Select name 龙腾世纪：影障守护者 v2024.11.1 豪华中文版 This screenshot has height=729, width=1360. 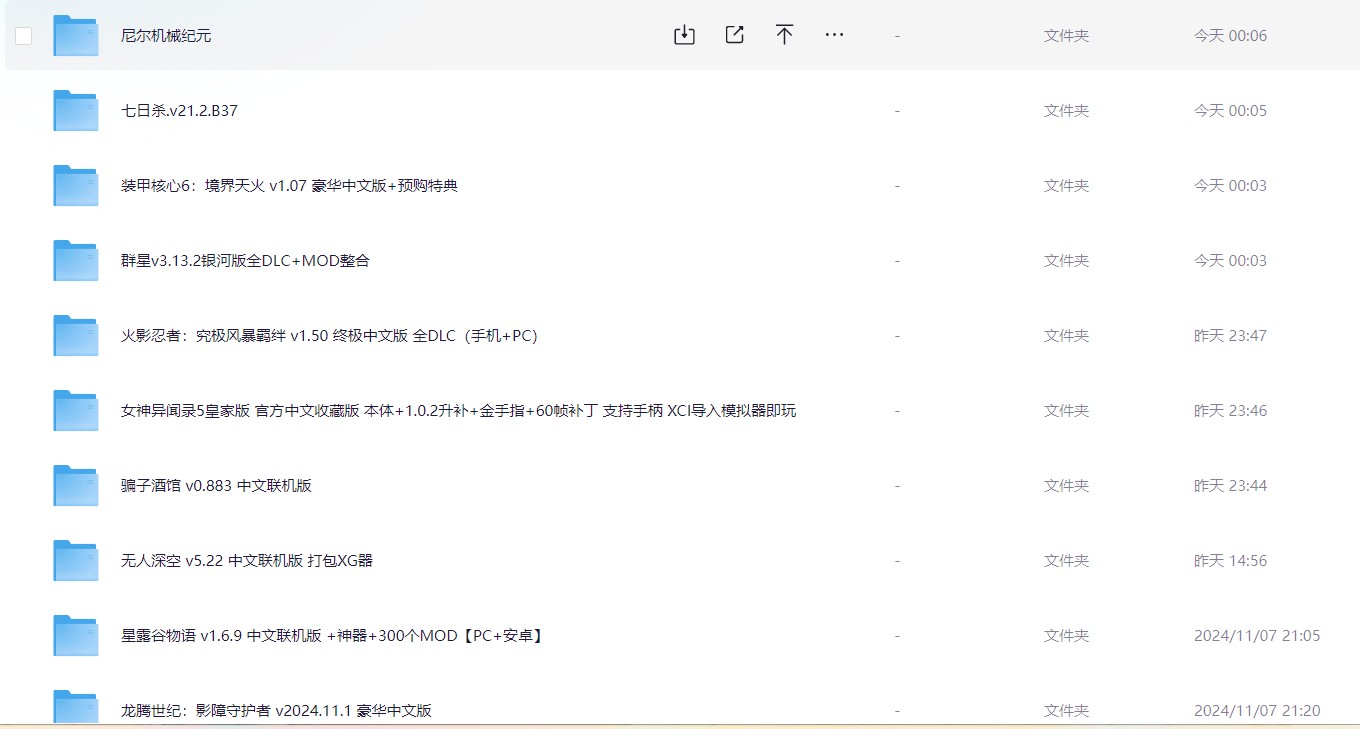(276, 711)
